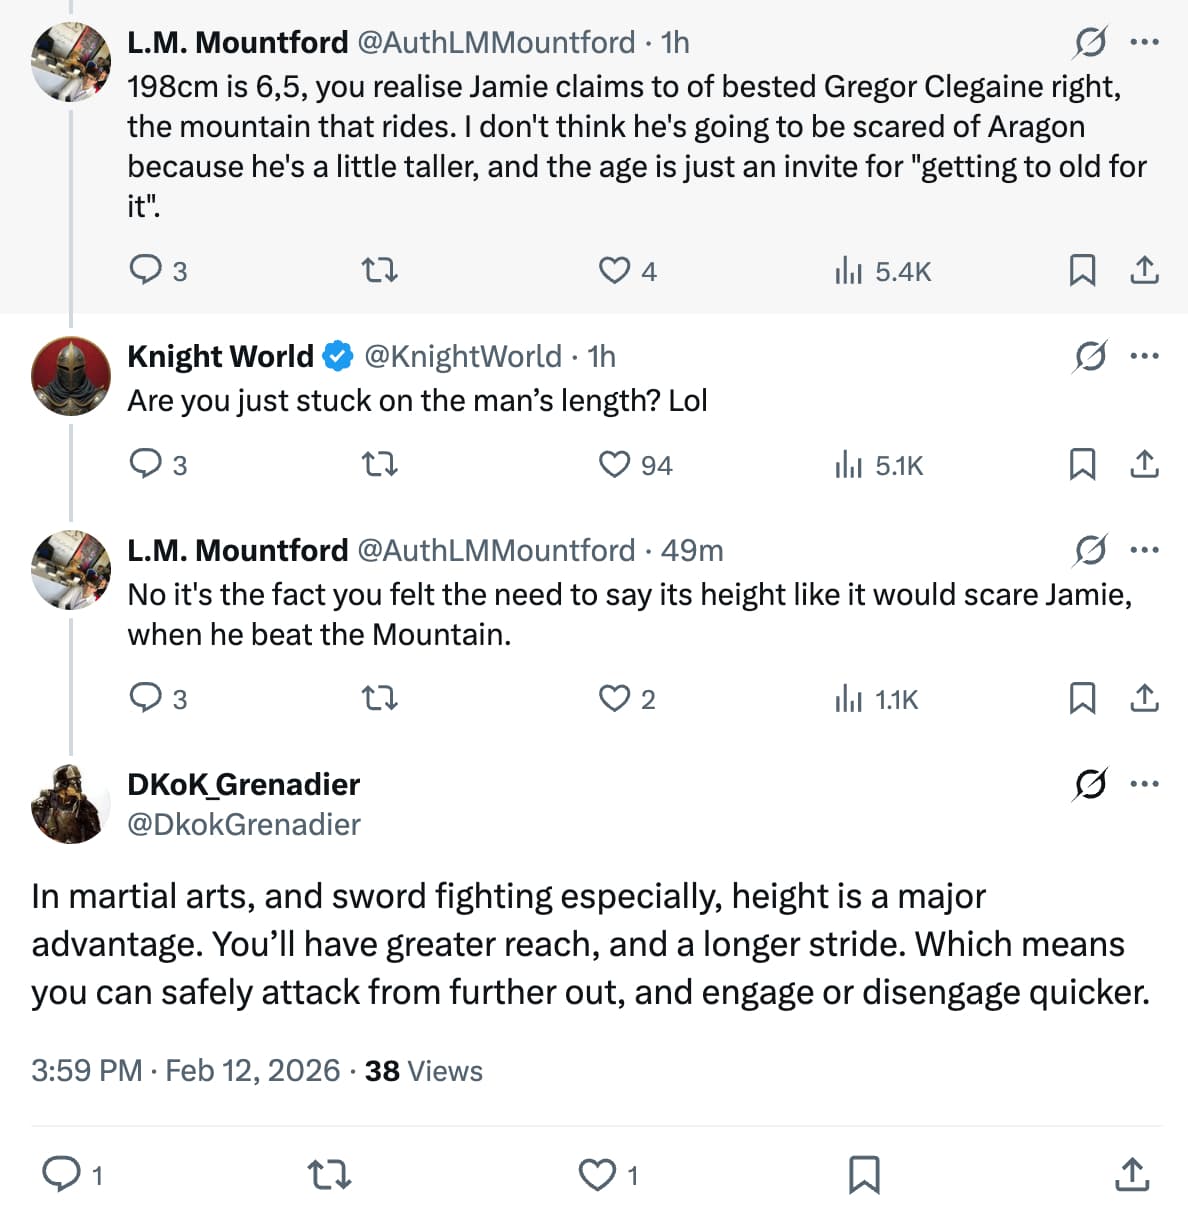Open @KnightWorld profile handle link
The image size is (1188, 1216).
point(462,356)
